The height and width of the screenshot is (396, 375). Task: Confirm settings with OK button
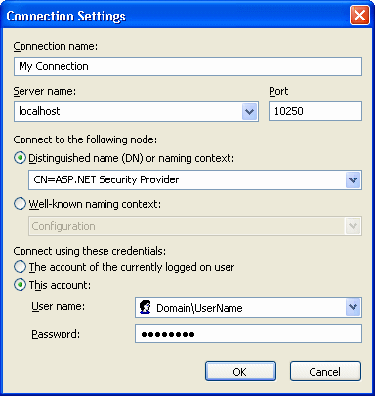240,371
